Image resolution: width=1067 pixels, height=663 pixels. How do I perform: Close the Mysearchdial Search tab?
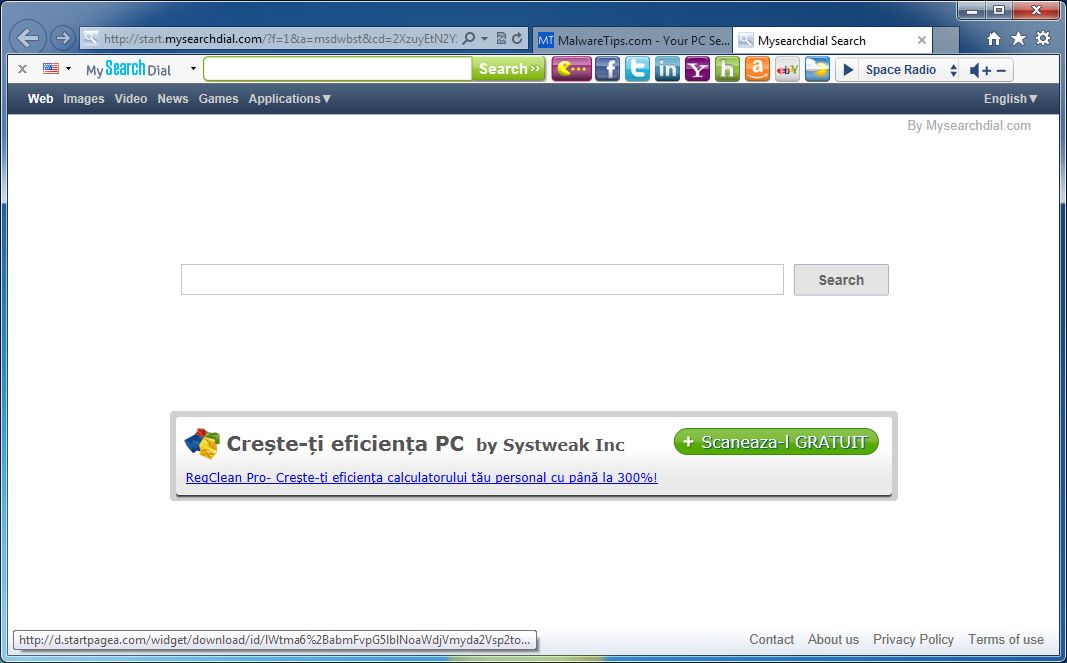(x=921, y=40)
